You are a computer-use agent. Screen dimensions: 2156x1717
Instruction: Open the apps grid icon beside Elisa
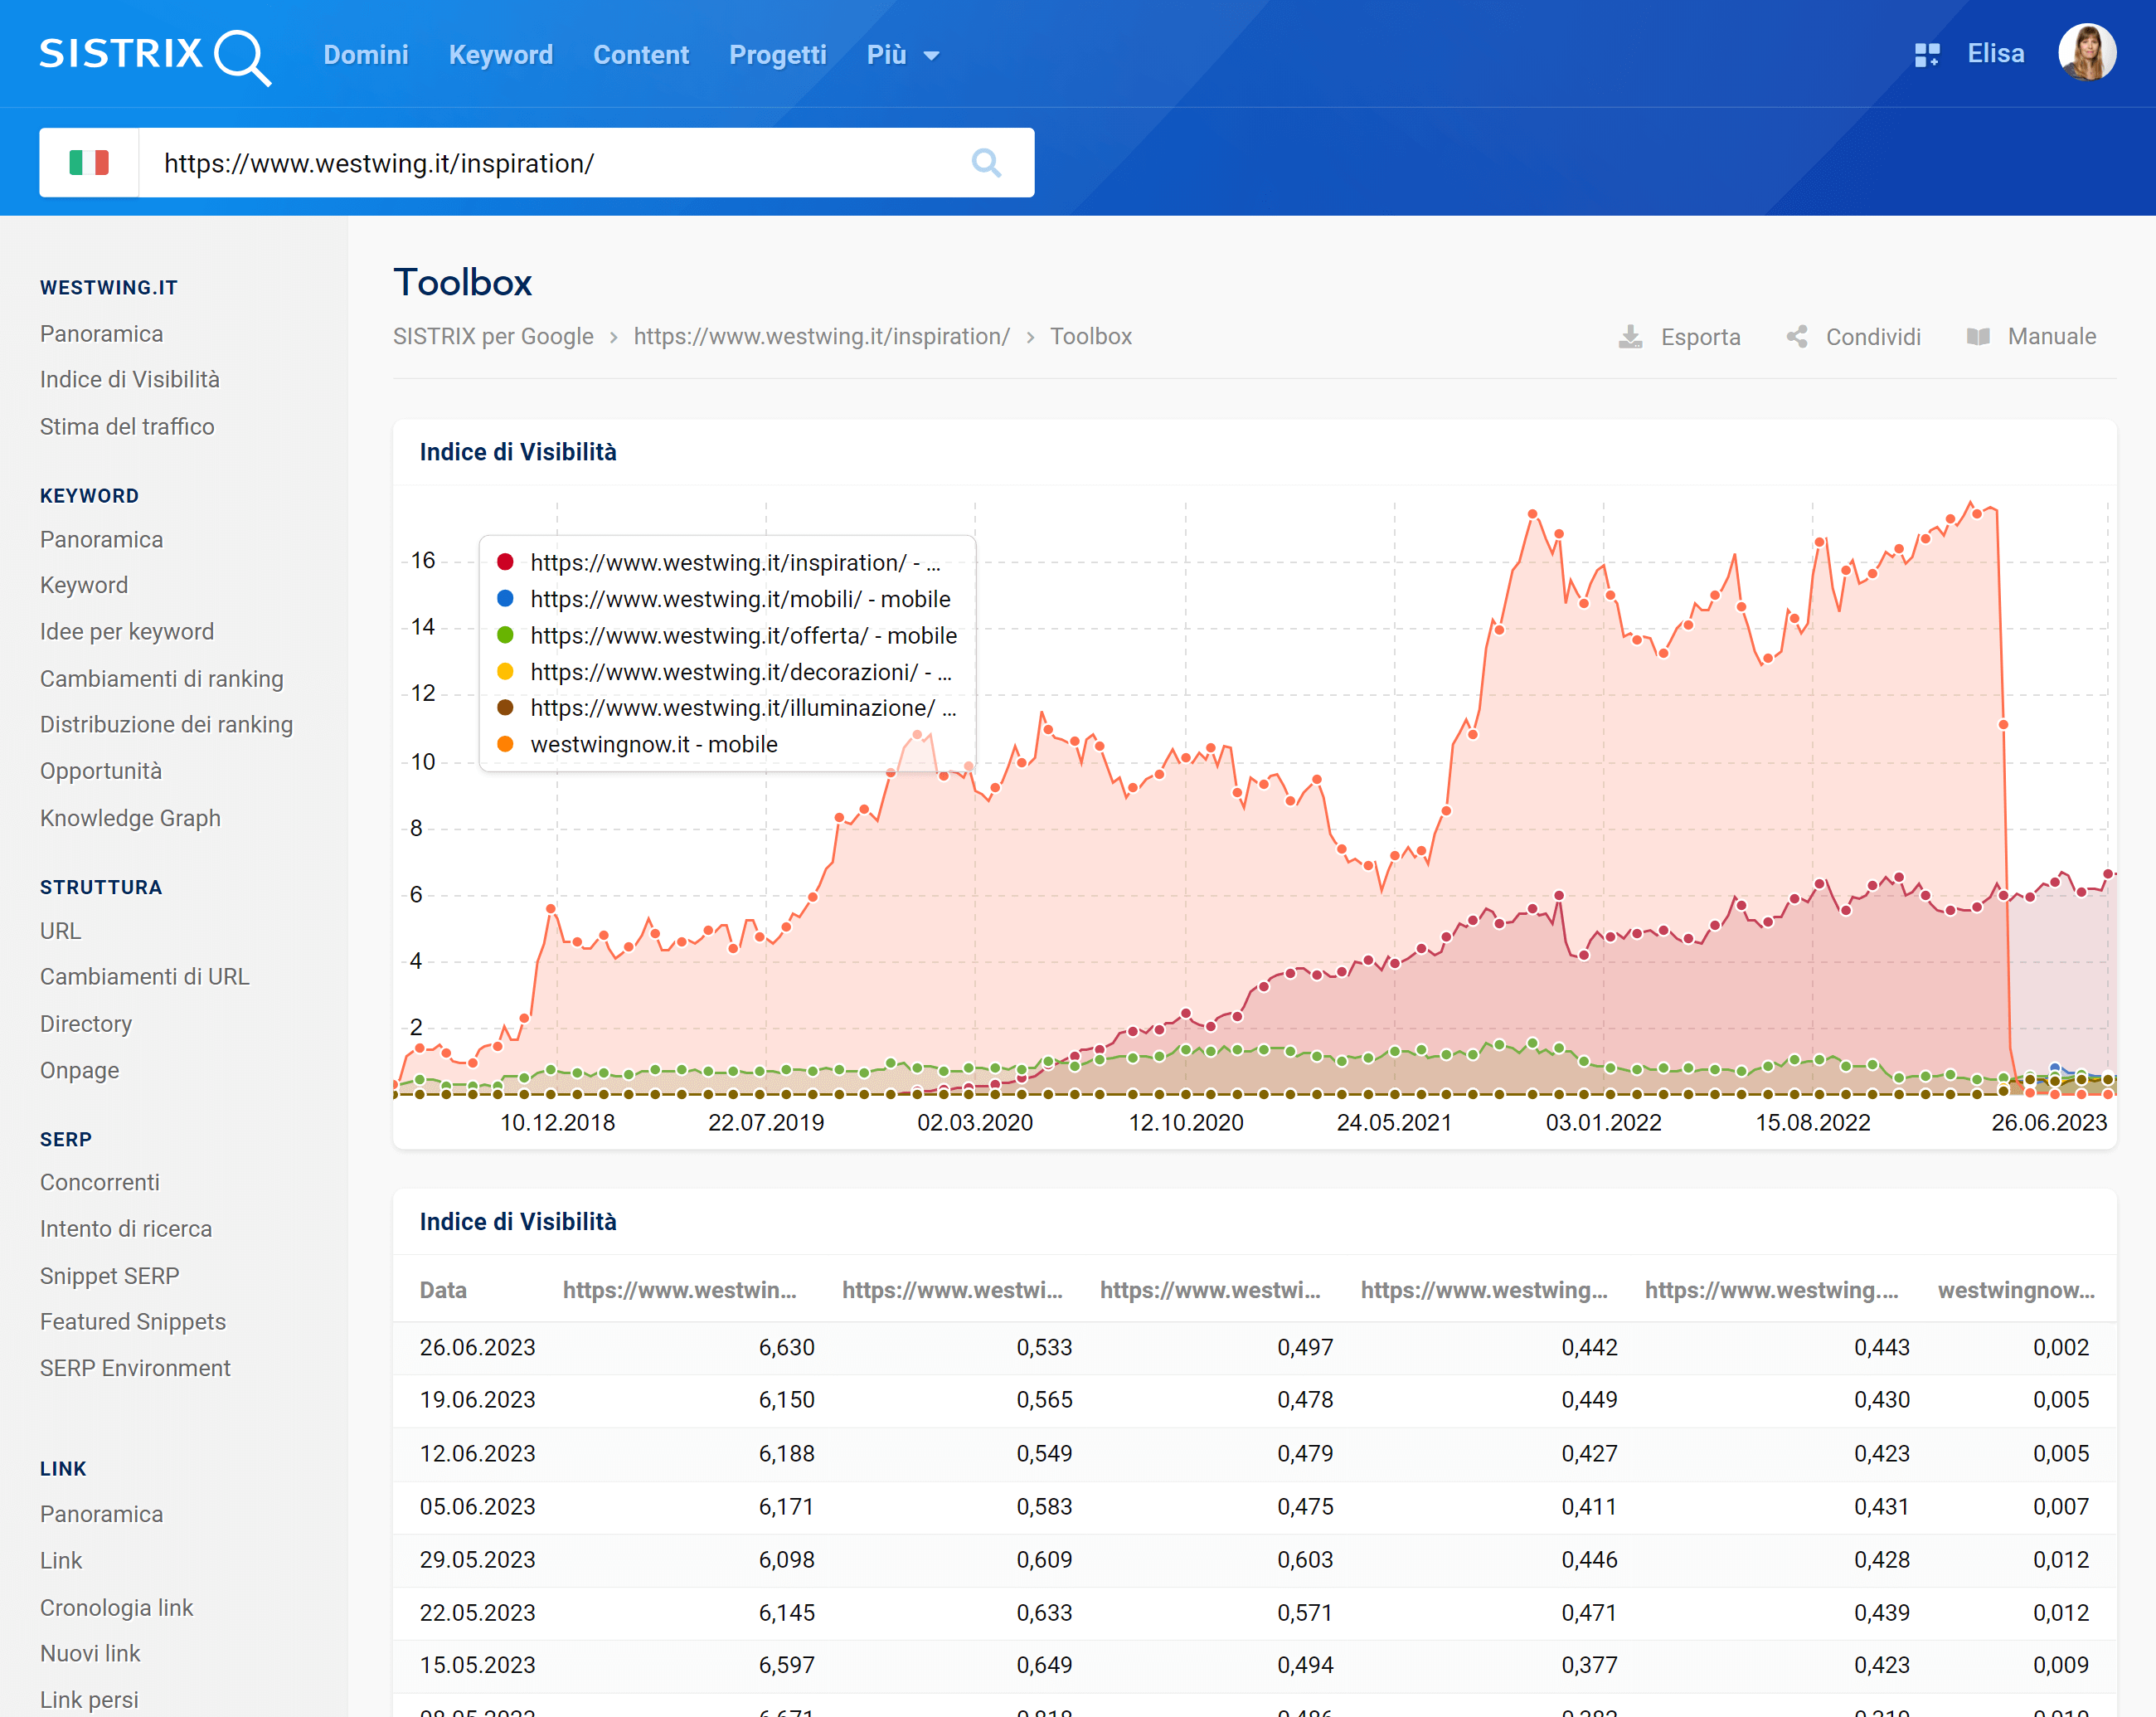tap(1926, 55)
